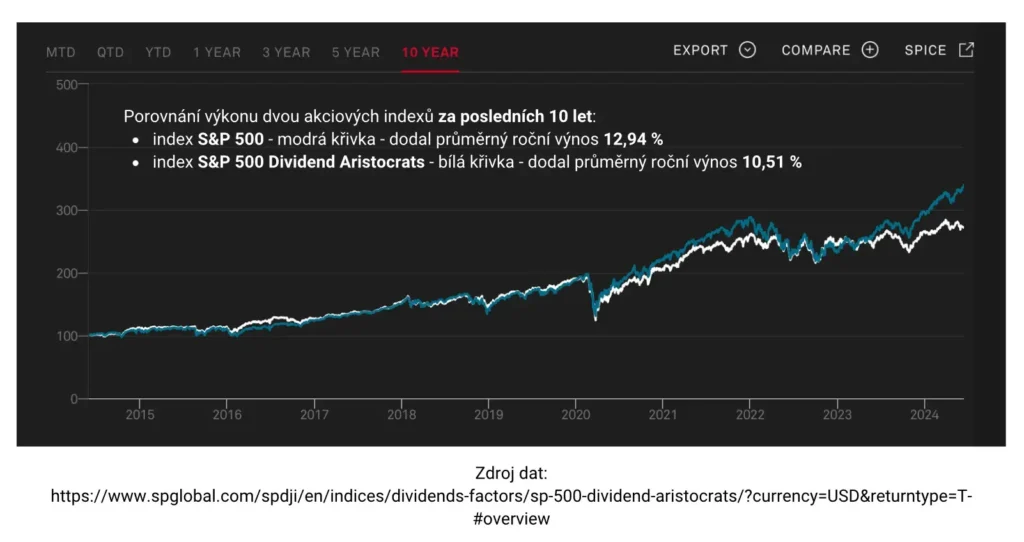
Task: Switch chart to 5 YEAR range
Action: click(356, 52)
